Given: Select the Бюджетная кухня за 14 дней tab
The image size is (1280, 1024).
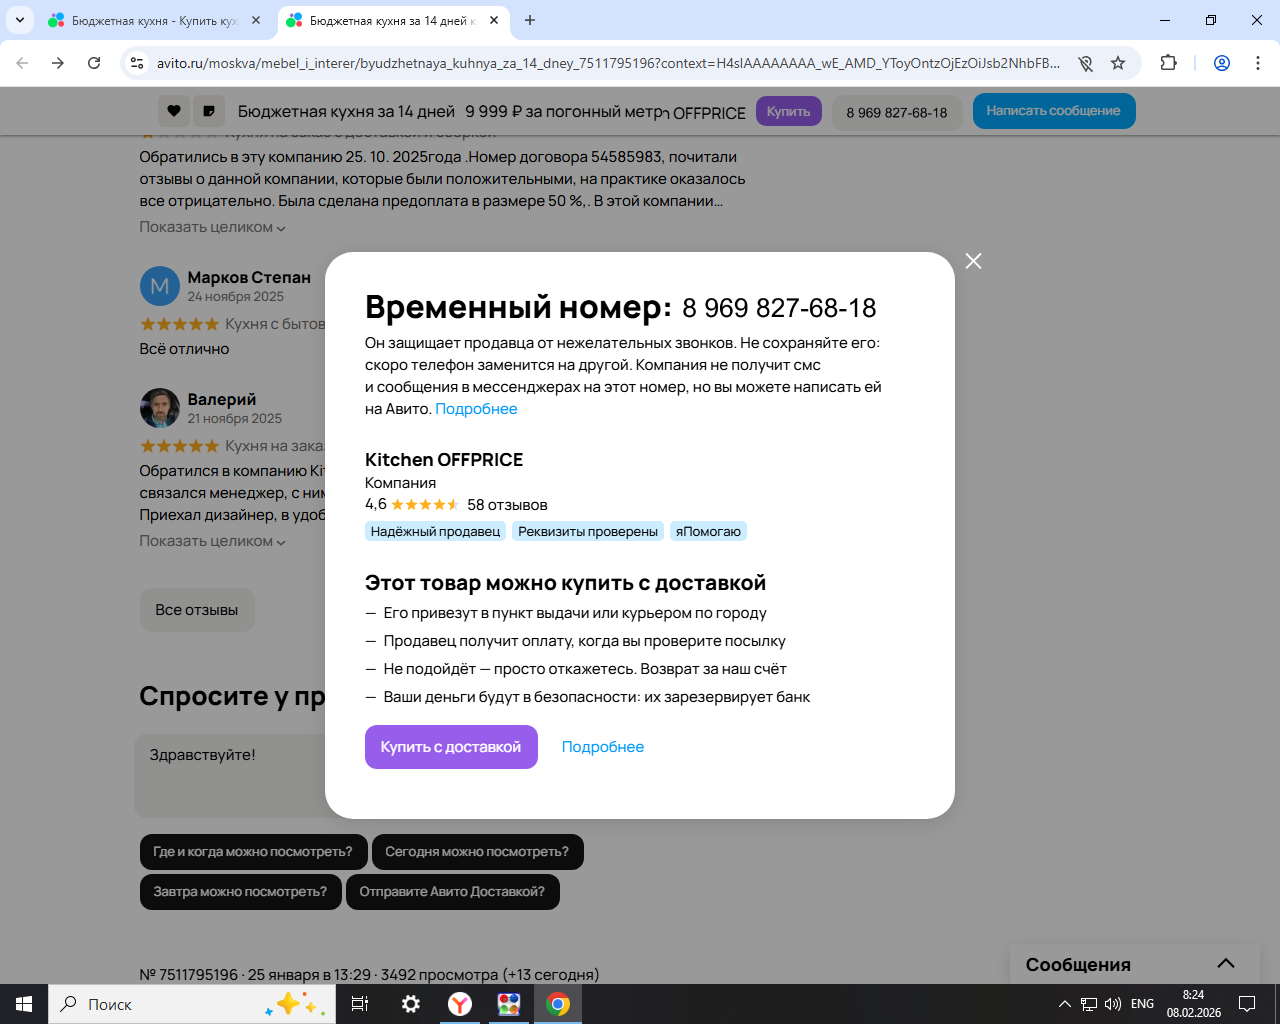Looking at the screenshot, I should pos(393,20).
